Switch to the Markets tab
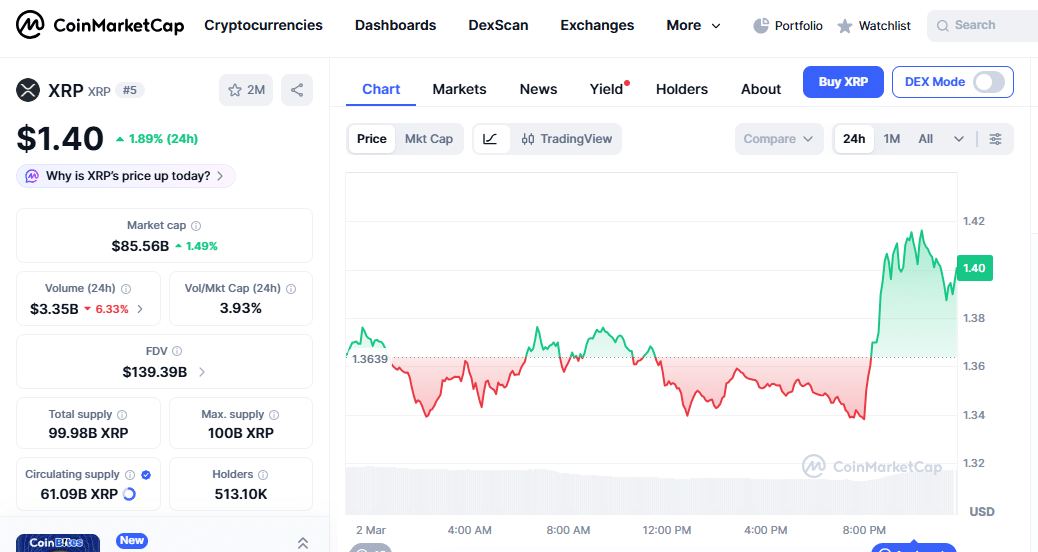 [x=459, y=89]
